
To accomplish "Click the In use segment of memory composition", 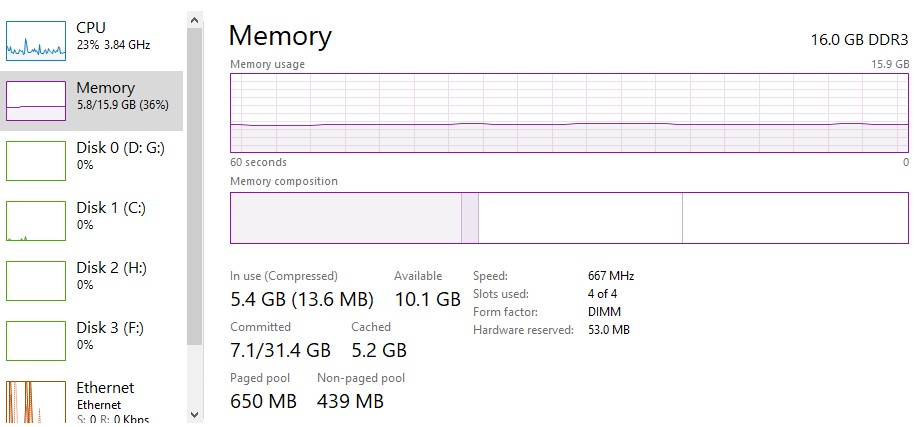I will click(345, 217).
